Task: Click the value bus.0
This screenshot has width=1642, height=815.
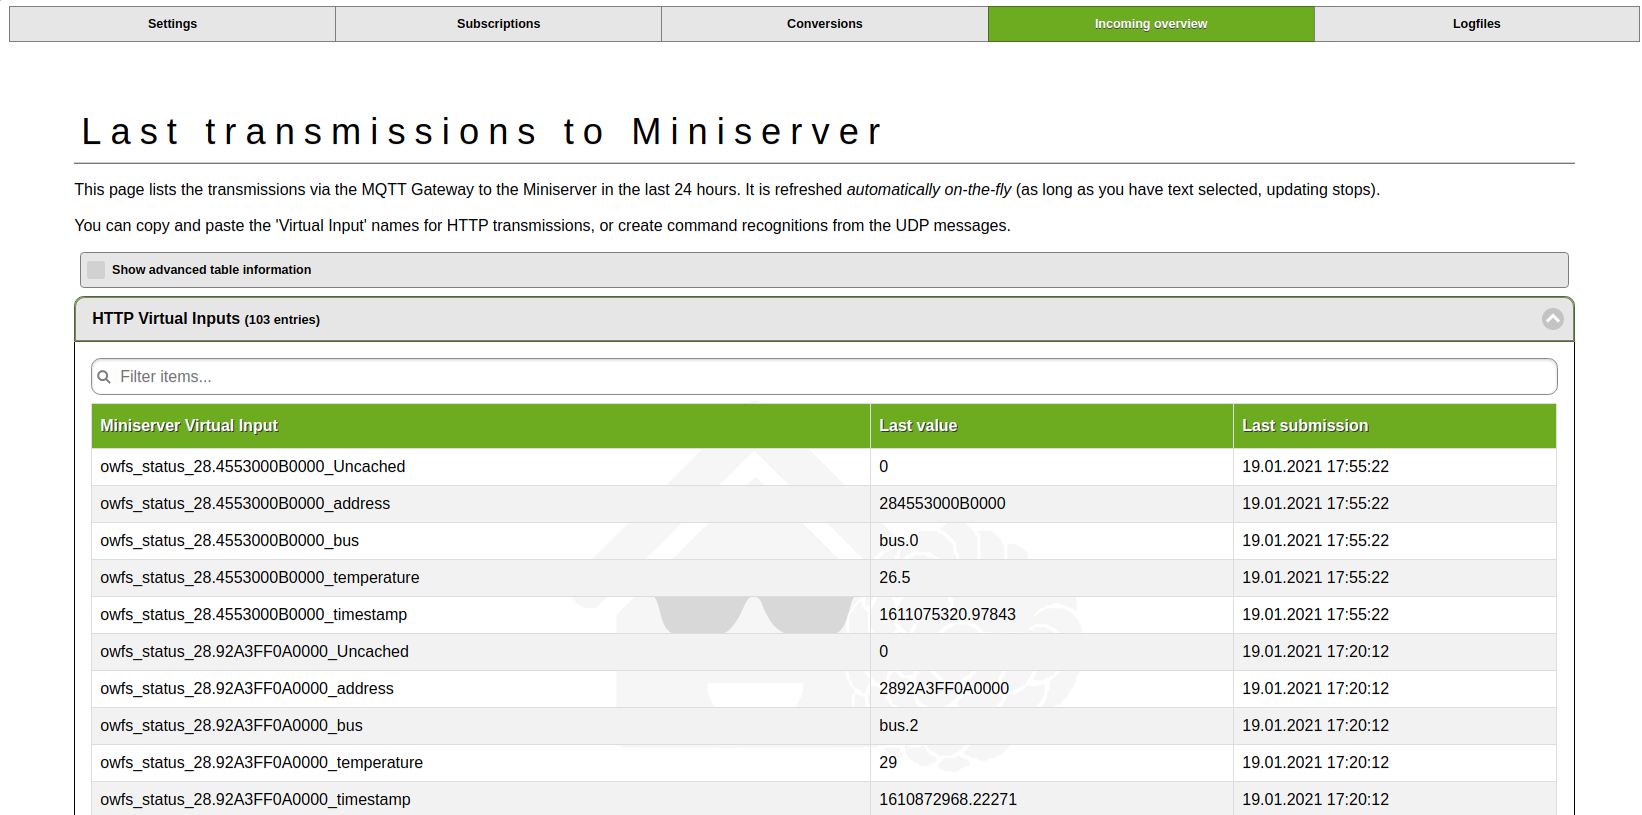Action: click(x=898, y=541)
